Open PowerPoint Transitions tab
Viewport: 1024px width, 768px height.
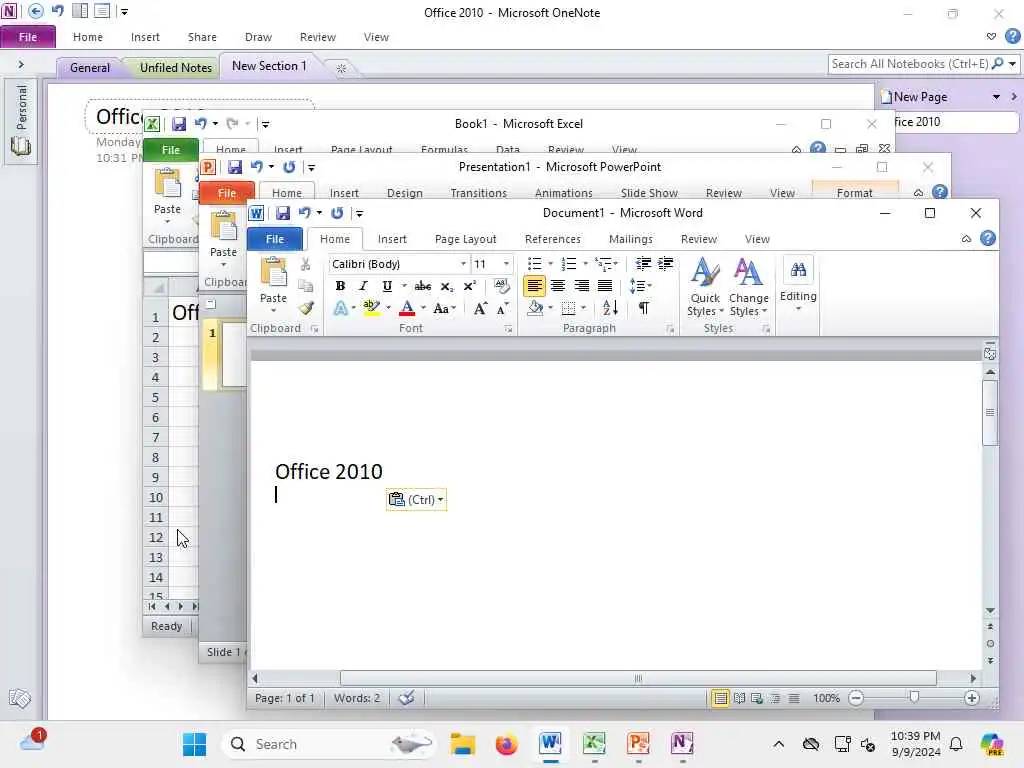[479, 193]
